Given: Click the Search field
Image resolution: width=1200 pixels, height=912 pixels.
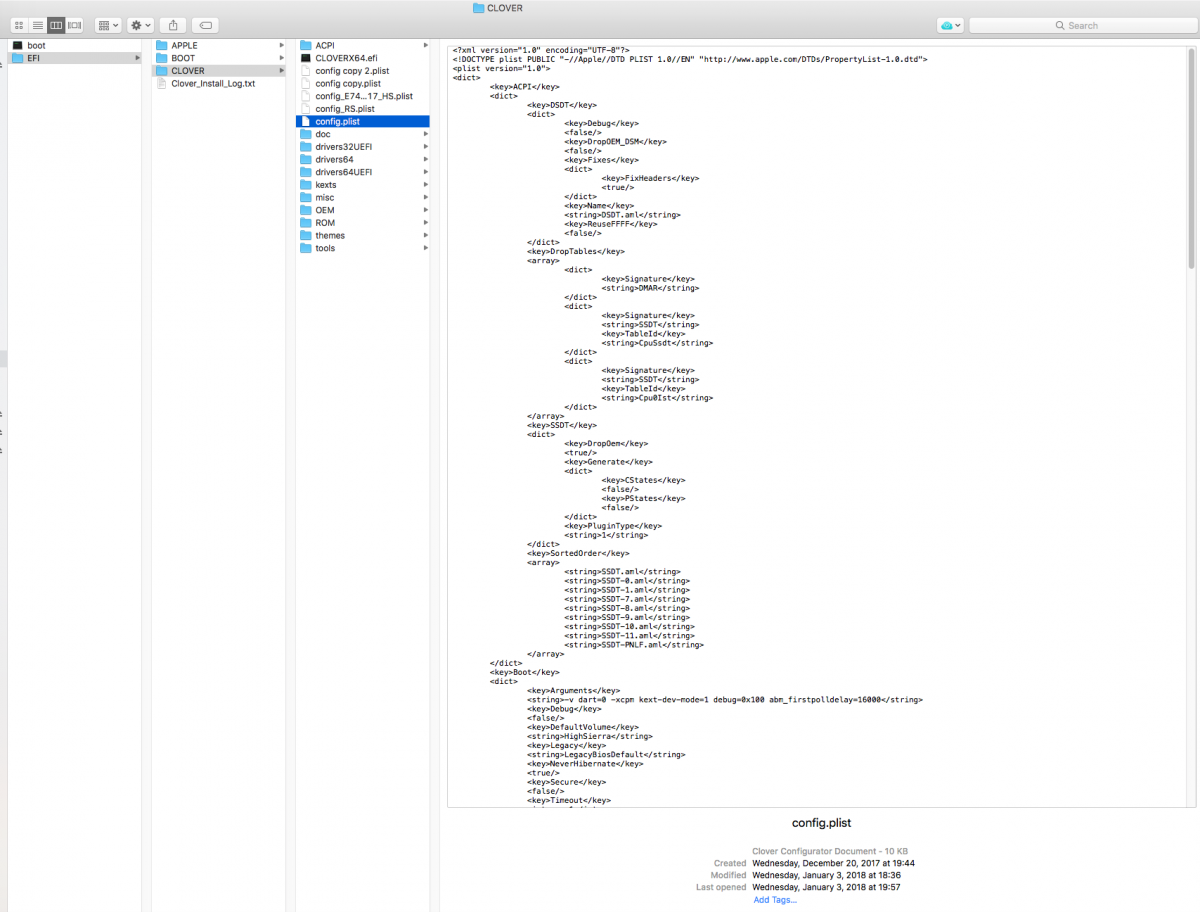Looking at the screenshot, I should click(1082, 25).
